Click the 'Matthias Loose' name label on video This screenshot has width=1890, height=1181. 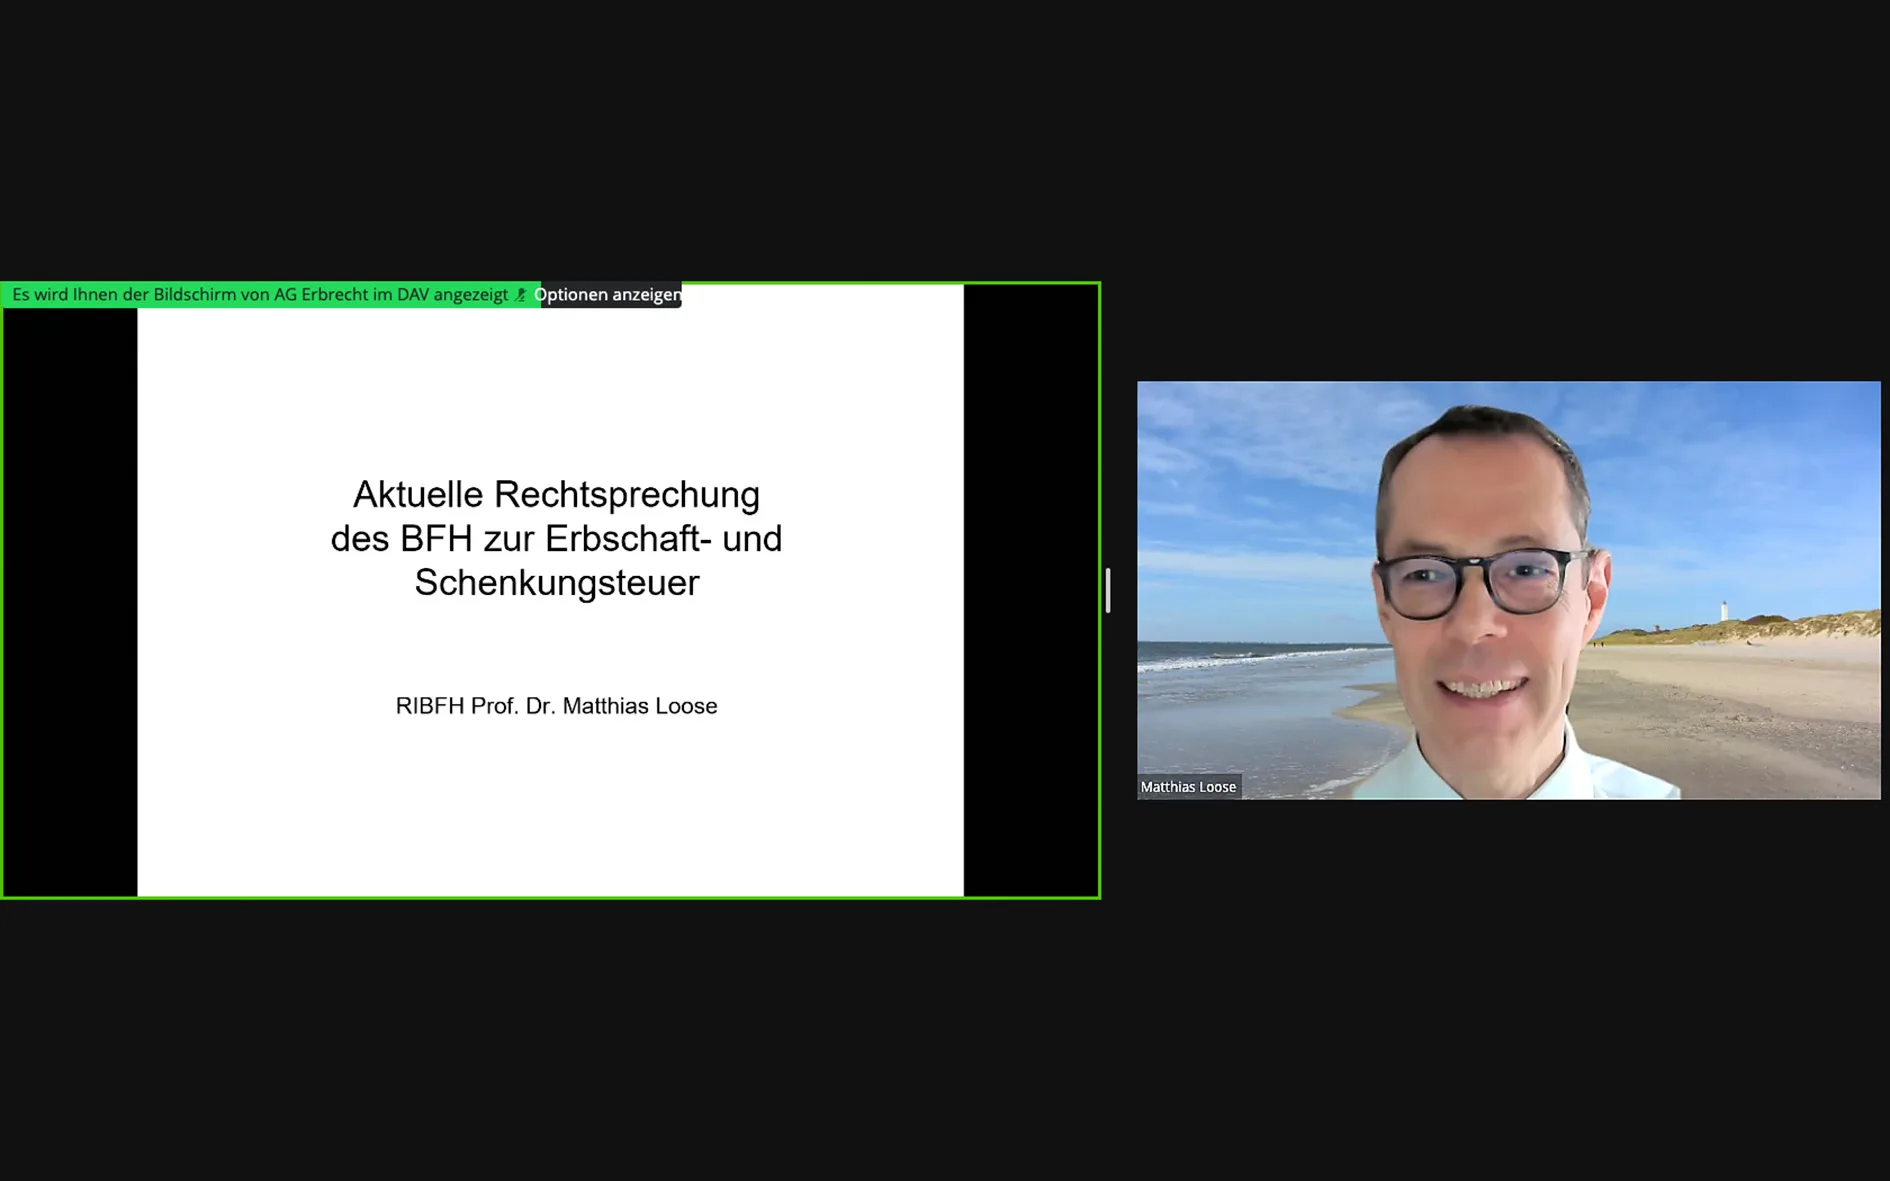1188,787
